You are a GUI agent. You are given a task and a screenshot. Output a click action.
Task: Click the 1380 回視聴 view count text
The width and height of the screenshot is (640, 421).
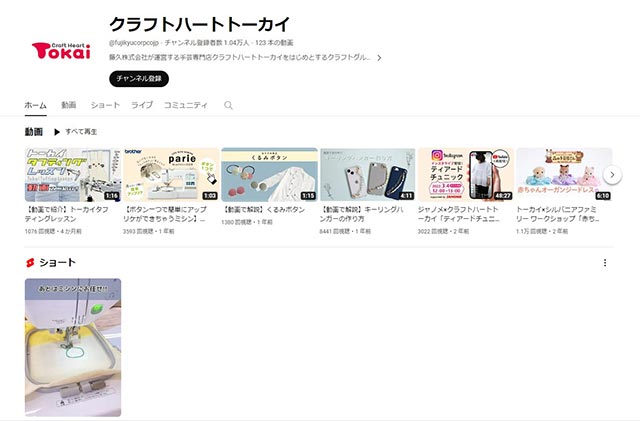click(x=236, y=223)
